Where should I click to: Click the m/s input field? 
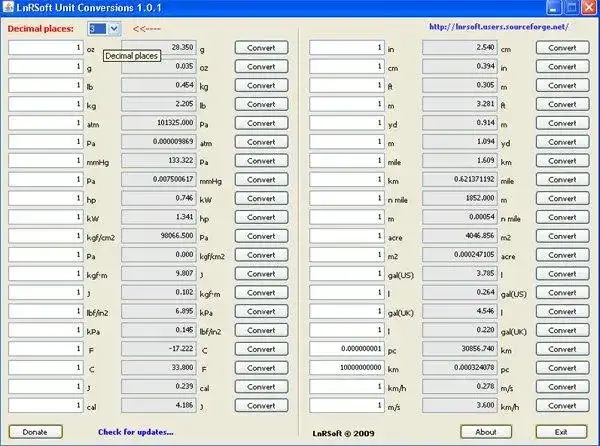[347, 405]
